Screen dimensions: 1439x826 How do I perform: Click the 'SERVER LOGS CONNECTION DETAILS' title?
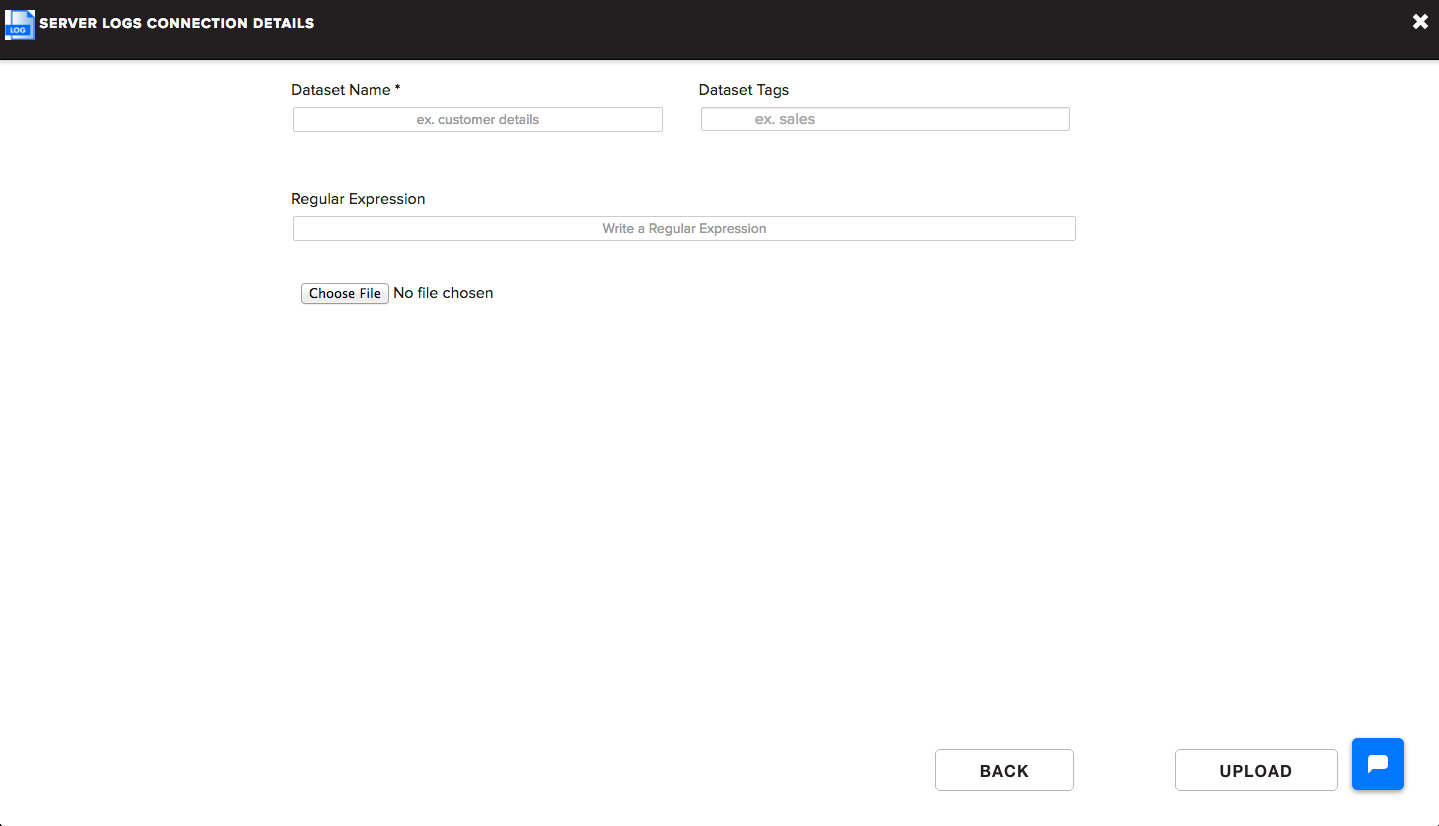(177, 23)
